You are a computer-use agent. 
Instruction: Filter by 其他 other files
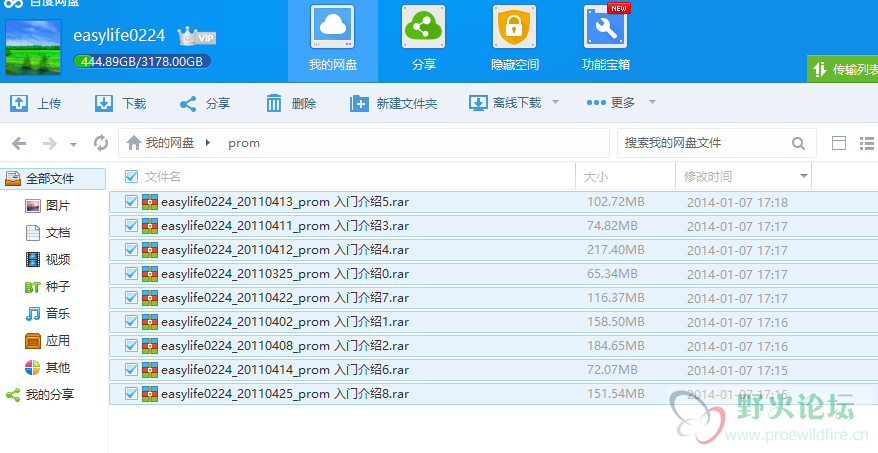point(48,367)
